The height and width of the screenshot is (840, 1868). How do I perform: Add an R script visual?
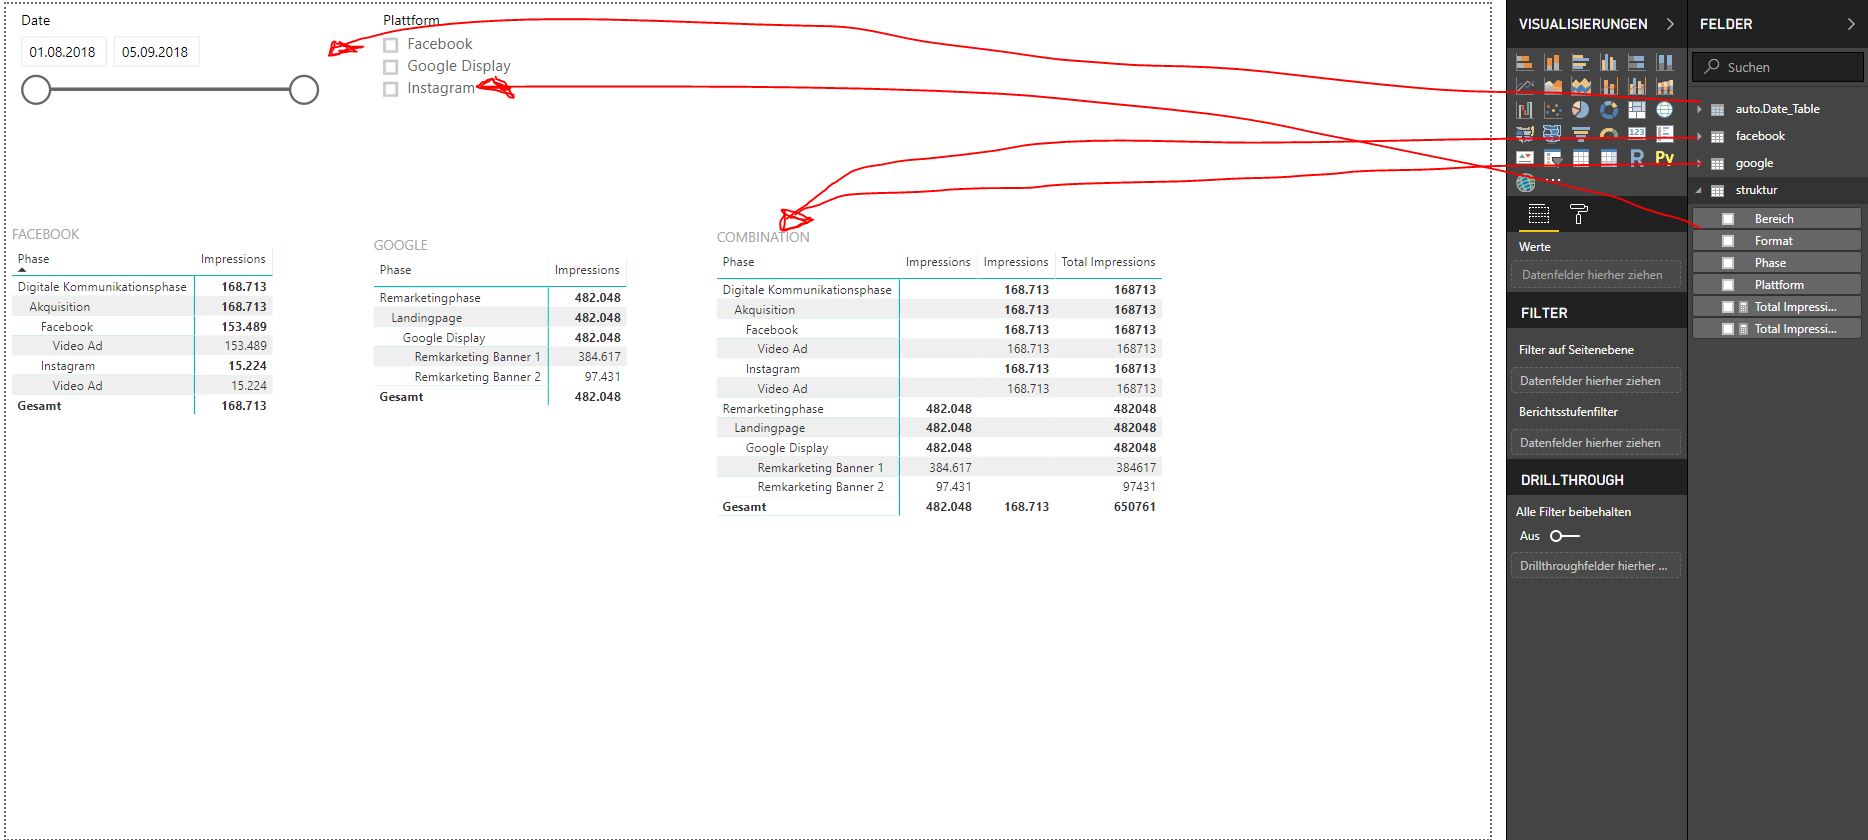(x=1637, y=158)
